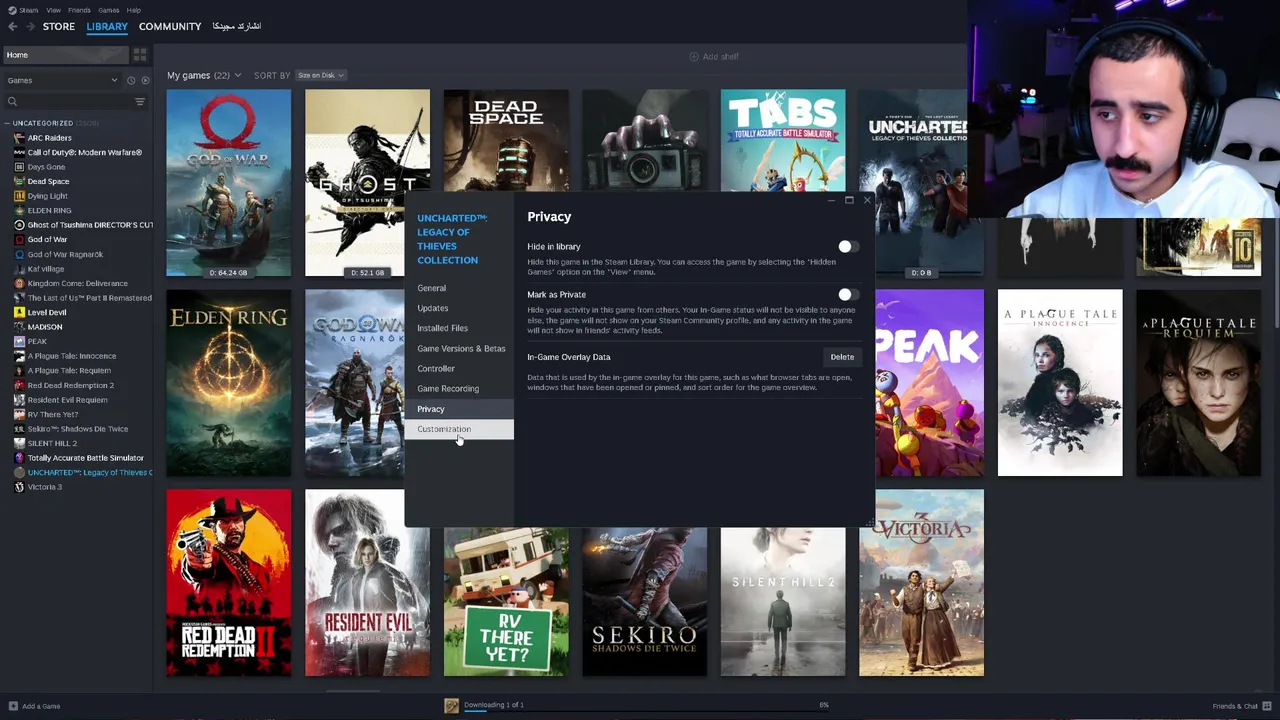1280x720 pixels.
Task: Open the Silent Hill 2 cover thumbnail
Action: tap(783, 601)
